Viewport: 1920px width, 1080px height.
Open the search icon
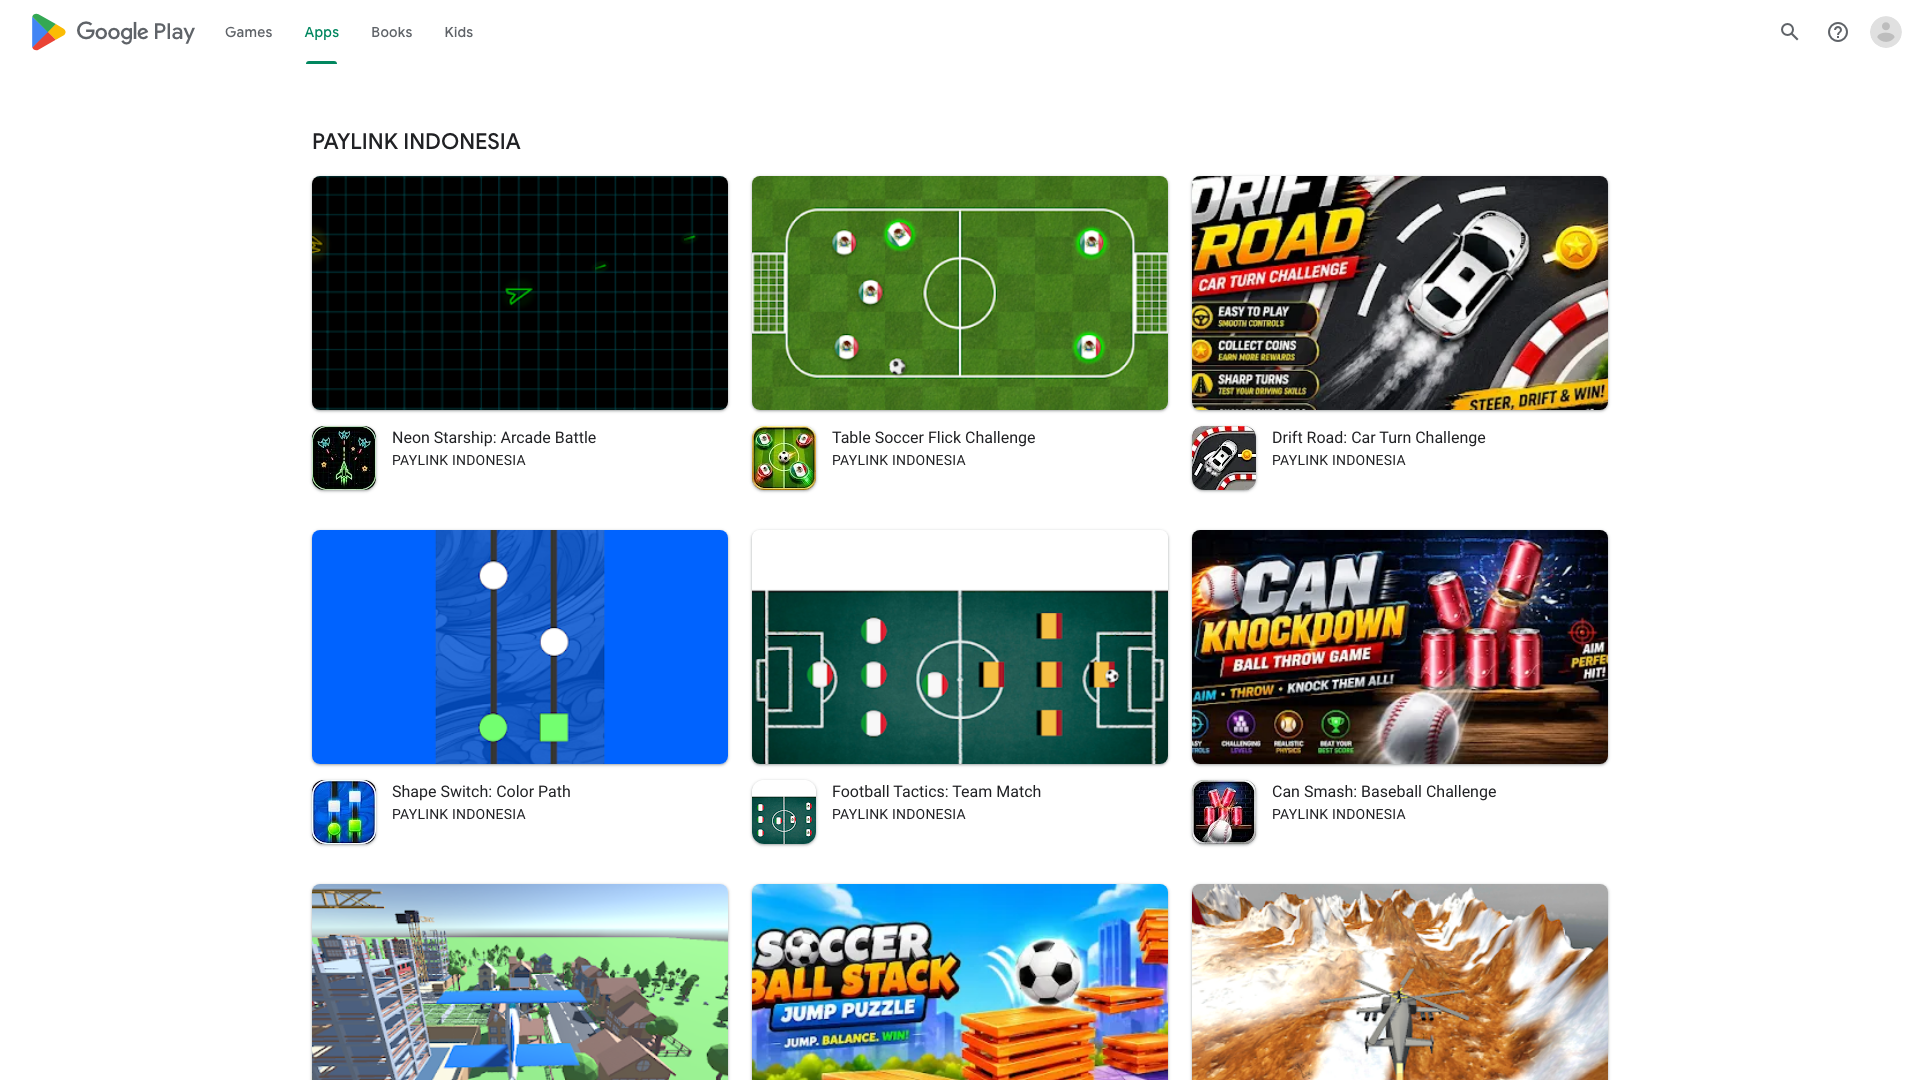1790,32
